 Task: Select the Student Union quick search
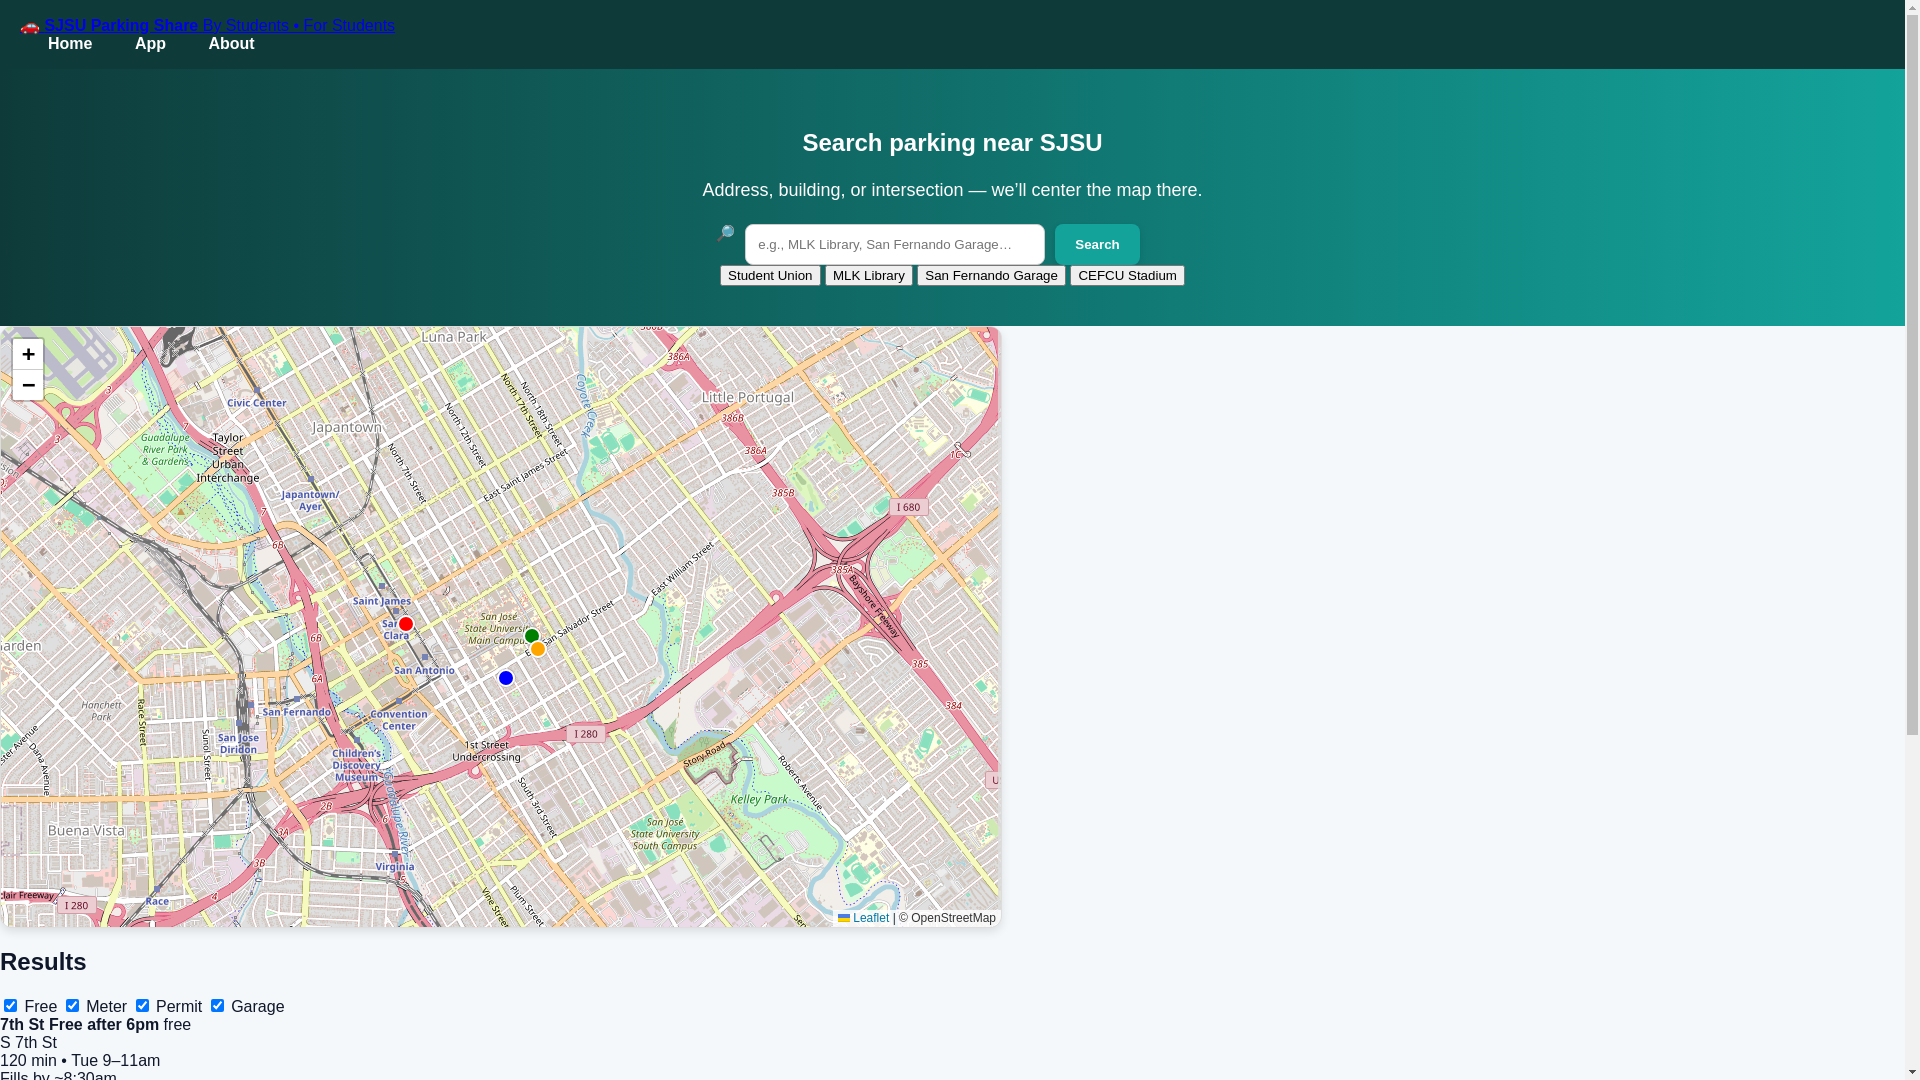pos(770,275)
